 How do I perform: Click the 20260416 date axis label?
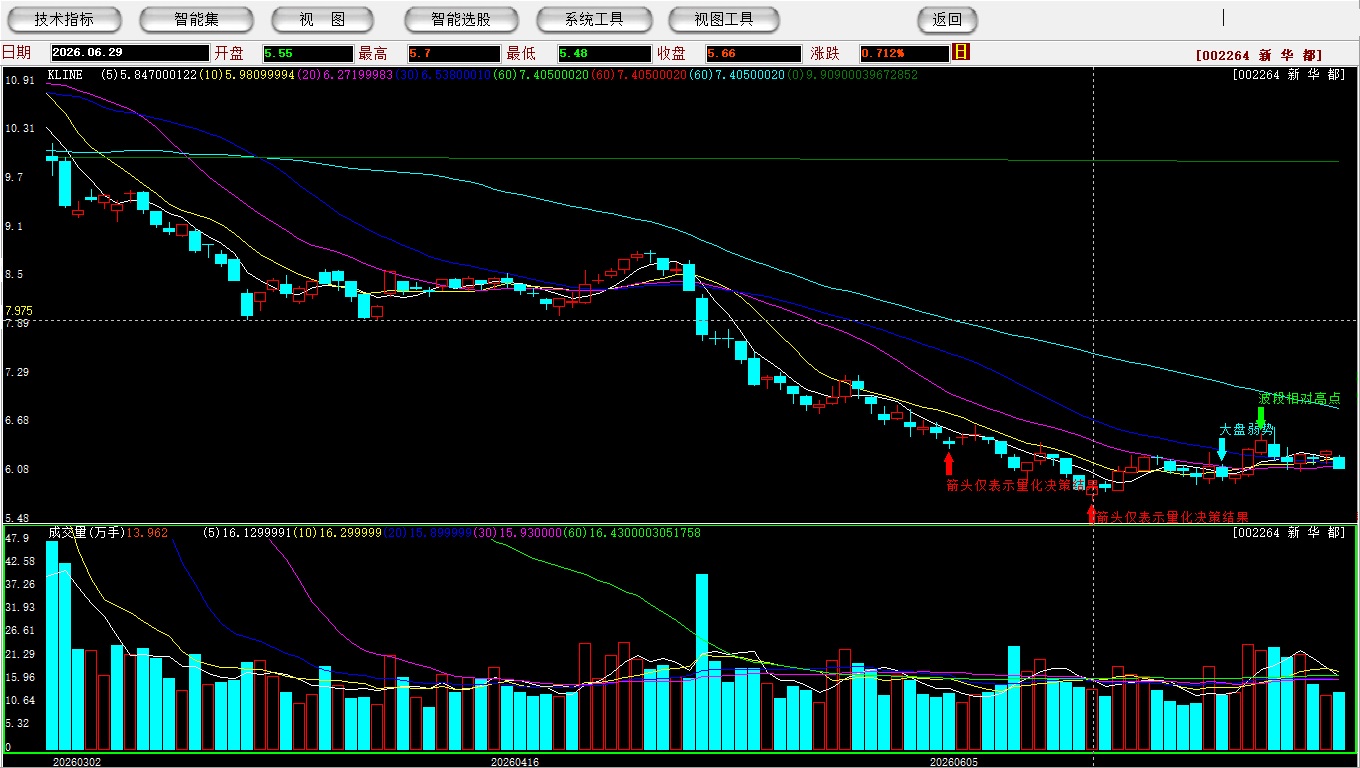pos(514,761)
